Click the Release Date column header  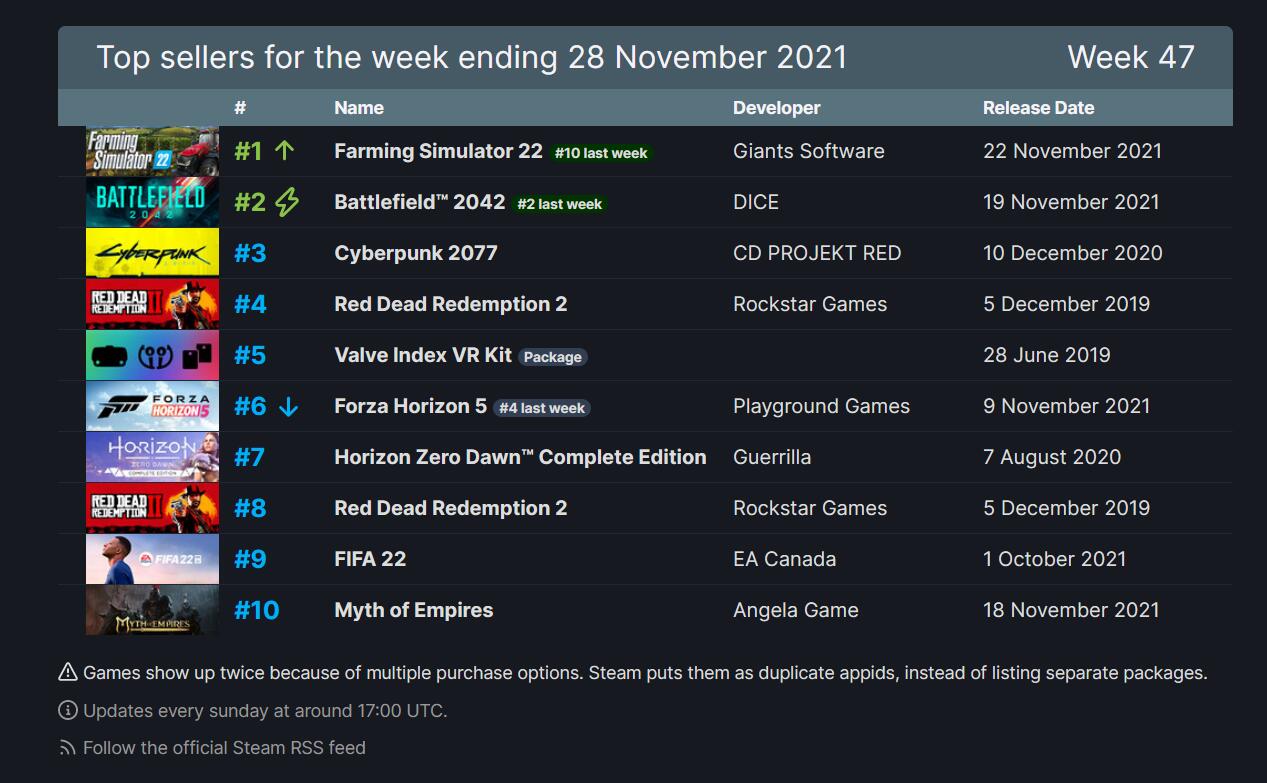[x=1038, y=108]
